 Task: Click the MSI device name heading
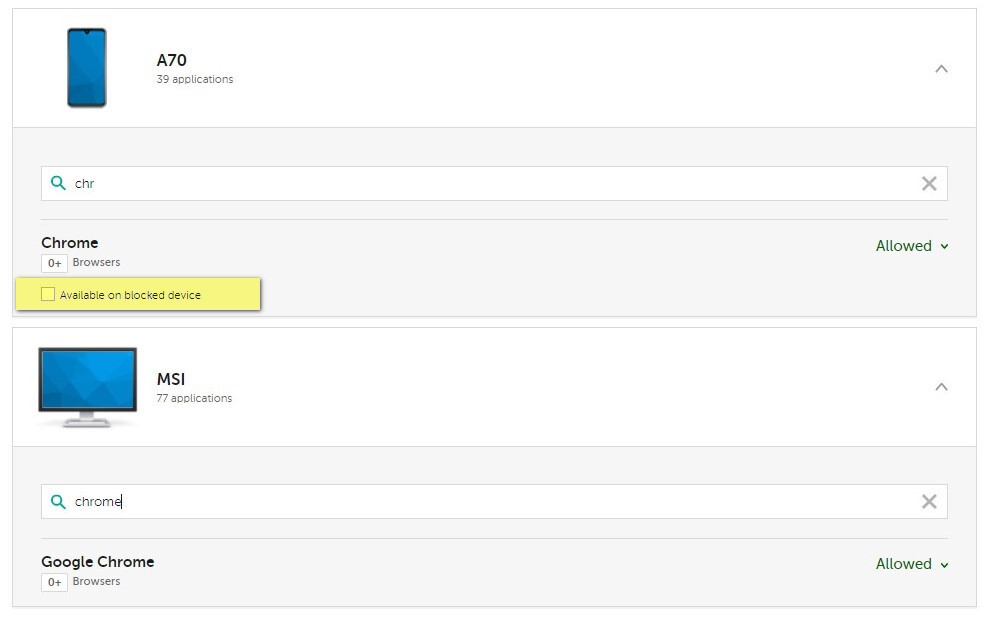click(171, 379)
